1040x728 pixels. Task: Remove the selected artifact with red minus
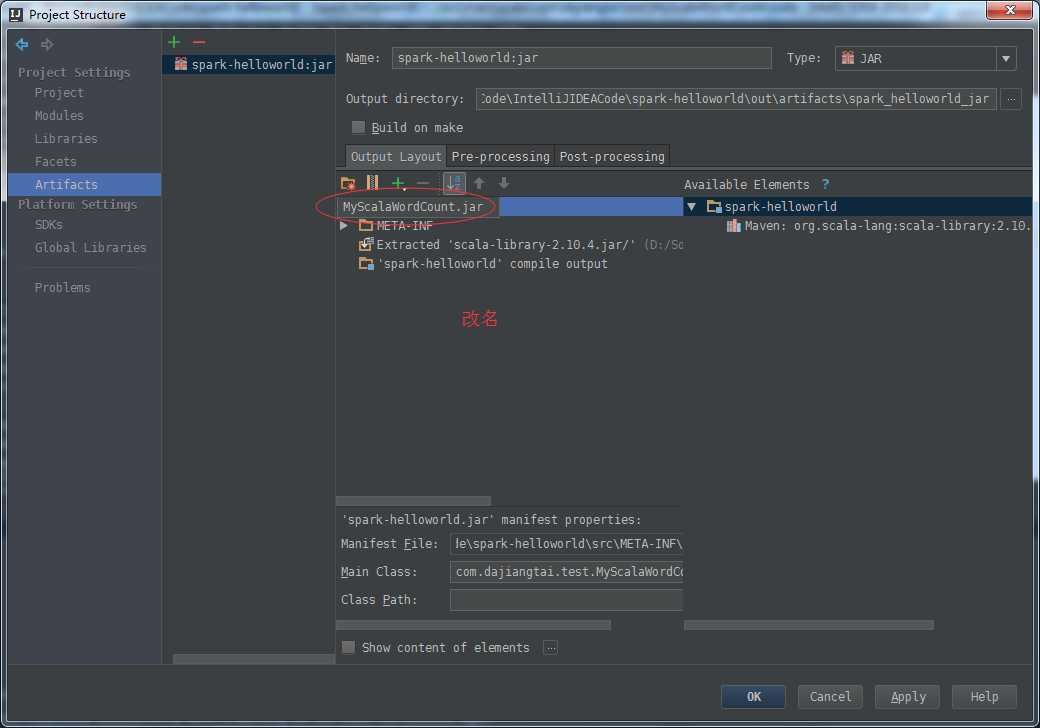click(198, 42)
